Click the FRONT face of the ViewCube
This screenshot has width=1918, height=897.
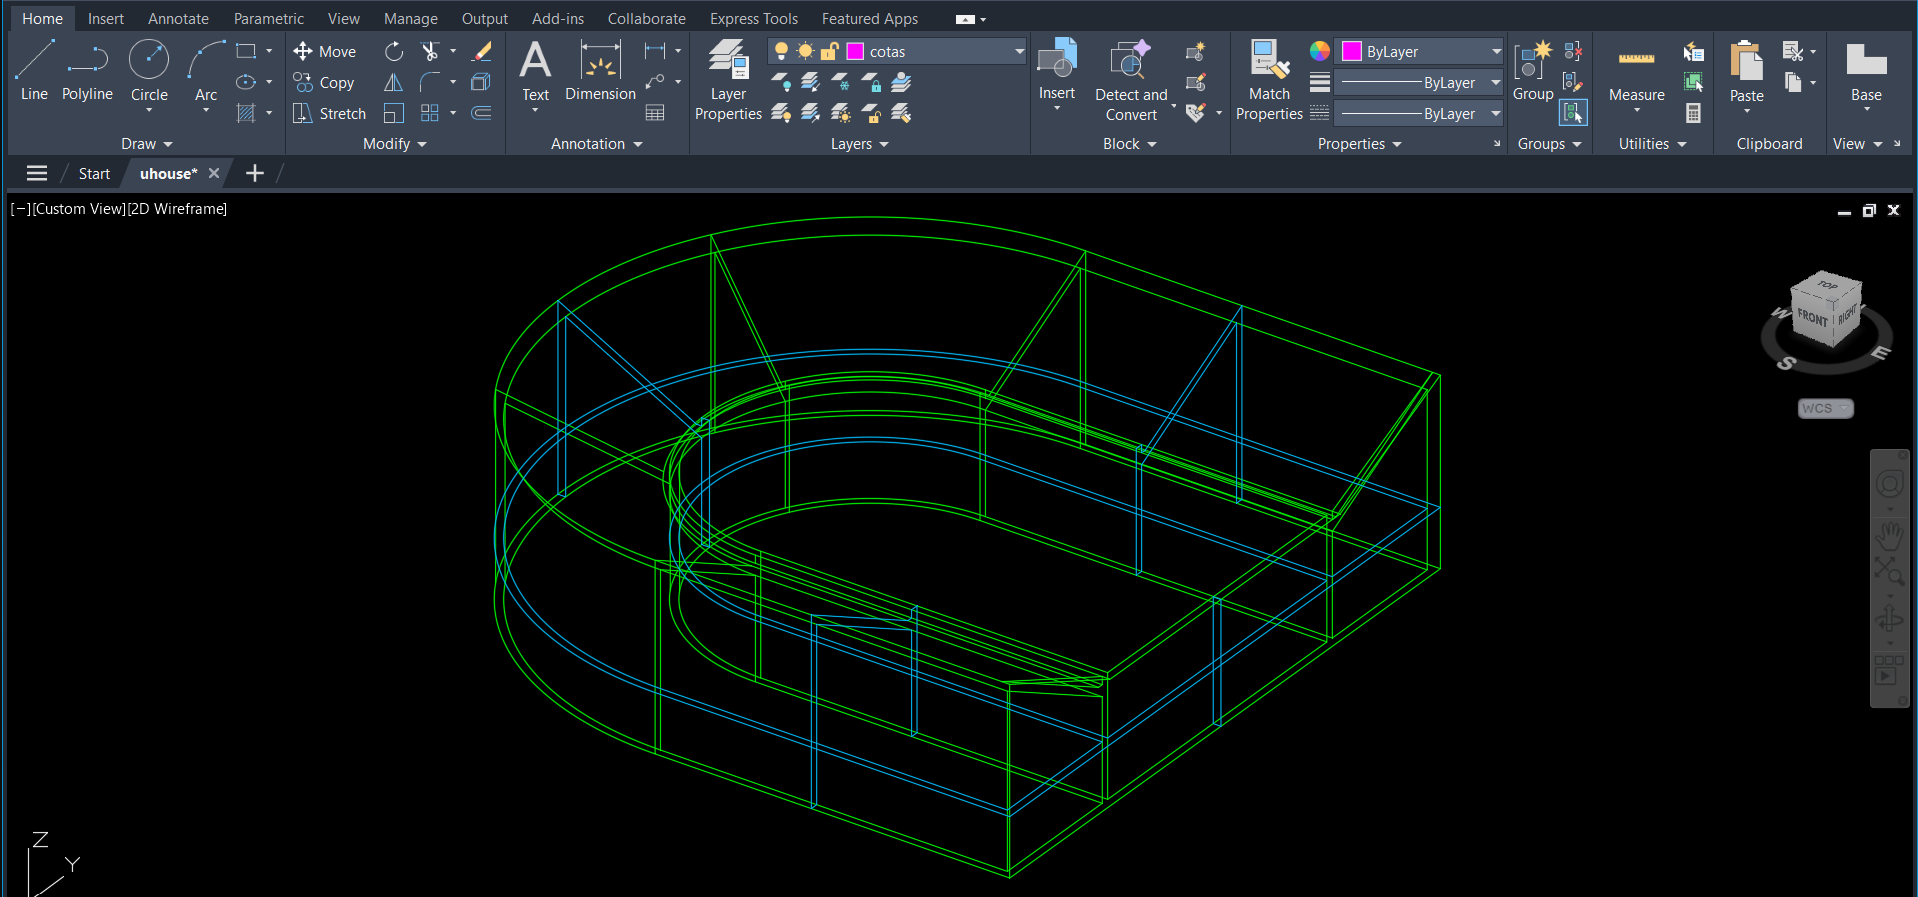pos(1812,317)
